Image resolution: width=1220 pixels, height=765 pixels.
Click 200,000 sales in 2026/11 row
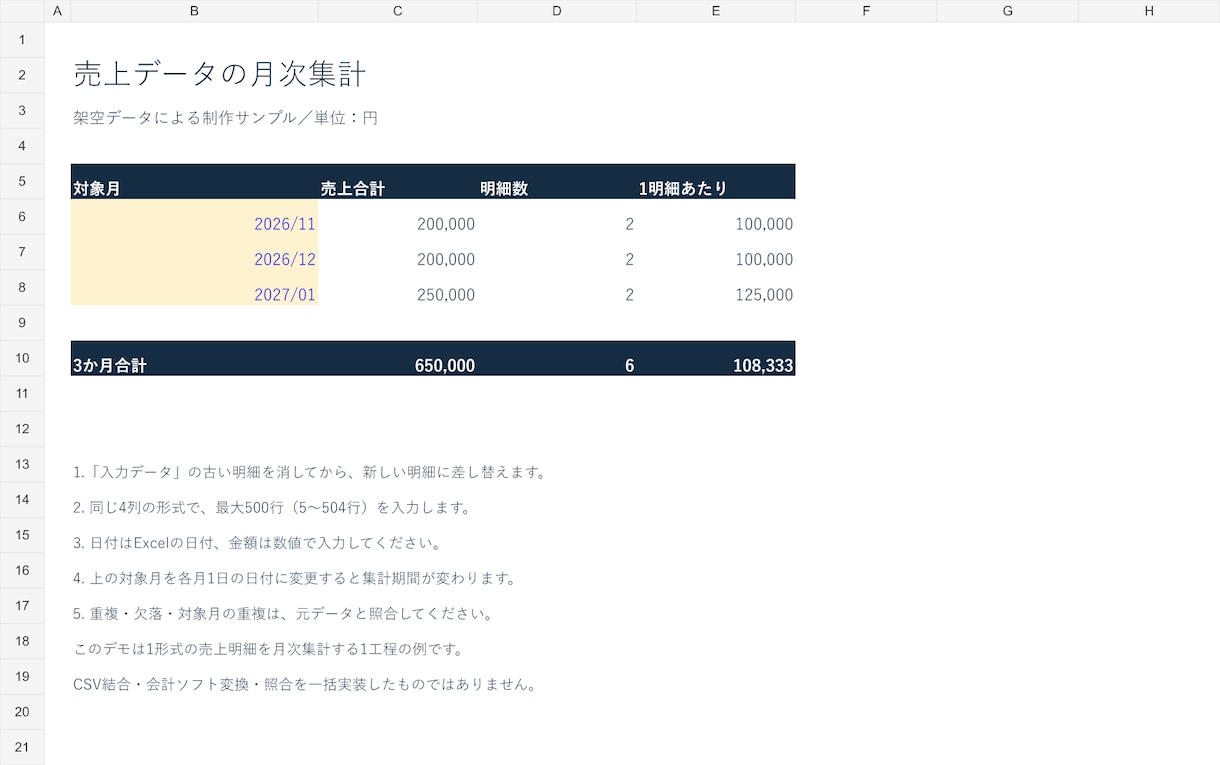(x=398, y=217)
